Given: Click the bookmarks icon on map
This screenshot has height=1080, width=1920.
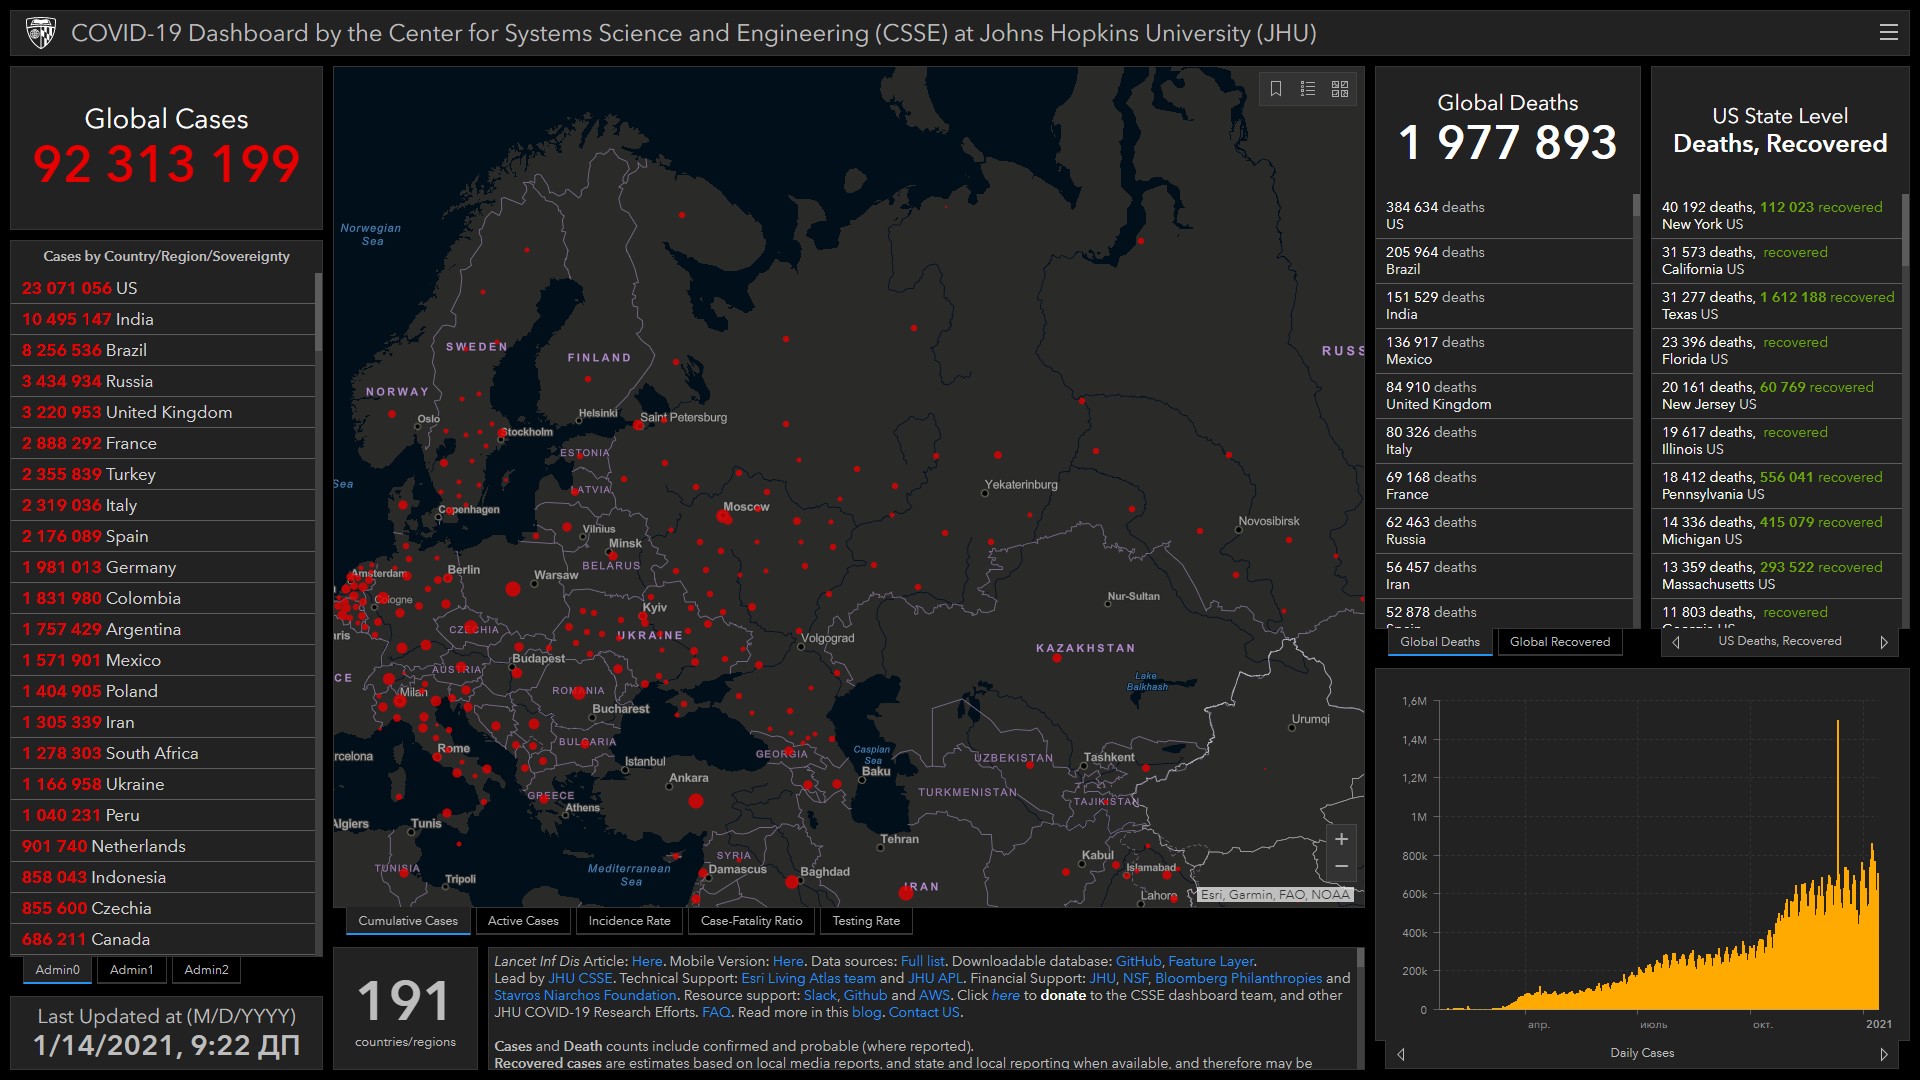Looking at the screenshot, I should point(1276,89).
